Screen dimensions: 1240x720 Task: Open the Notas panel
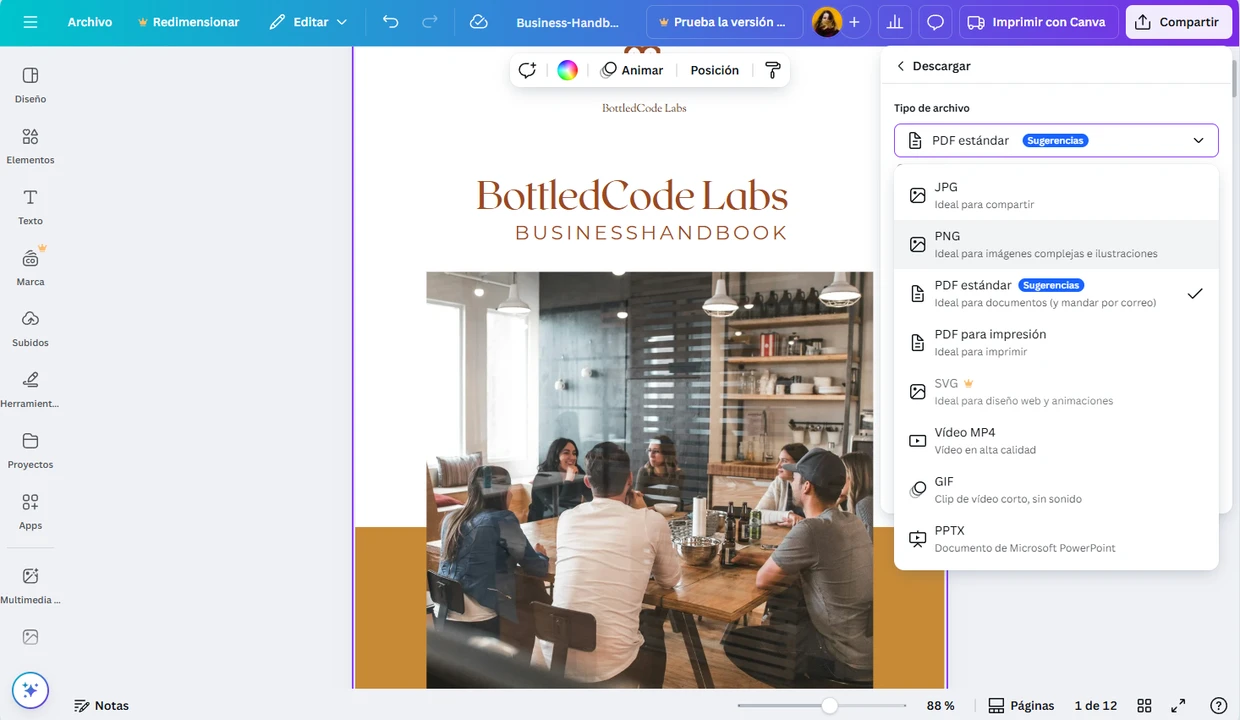pyautogui.click(x=101, y=705)
